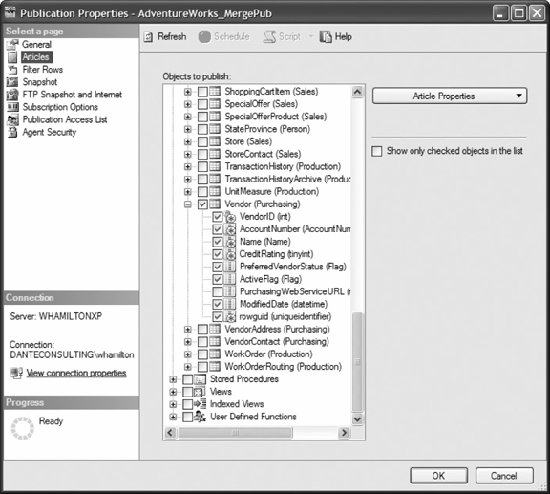Expand the VendorContact (Purchasing) node

click(x=188, y=342)
